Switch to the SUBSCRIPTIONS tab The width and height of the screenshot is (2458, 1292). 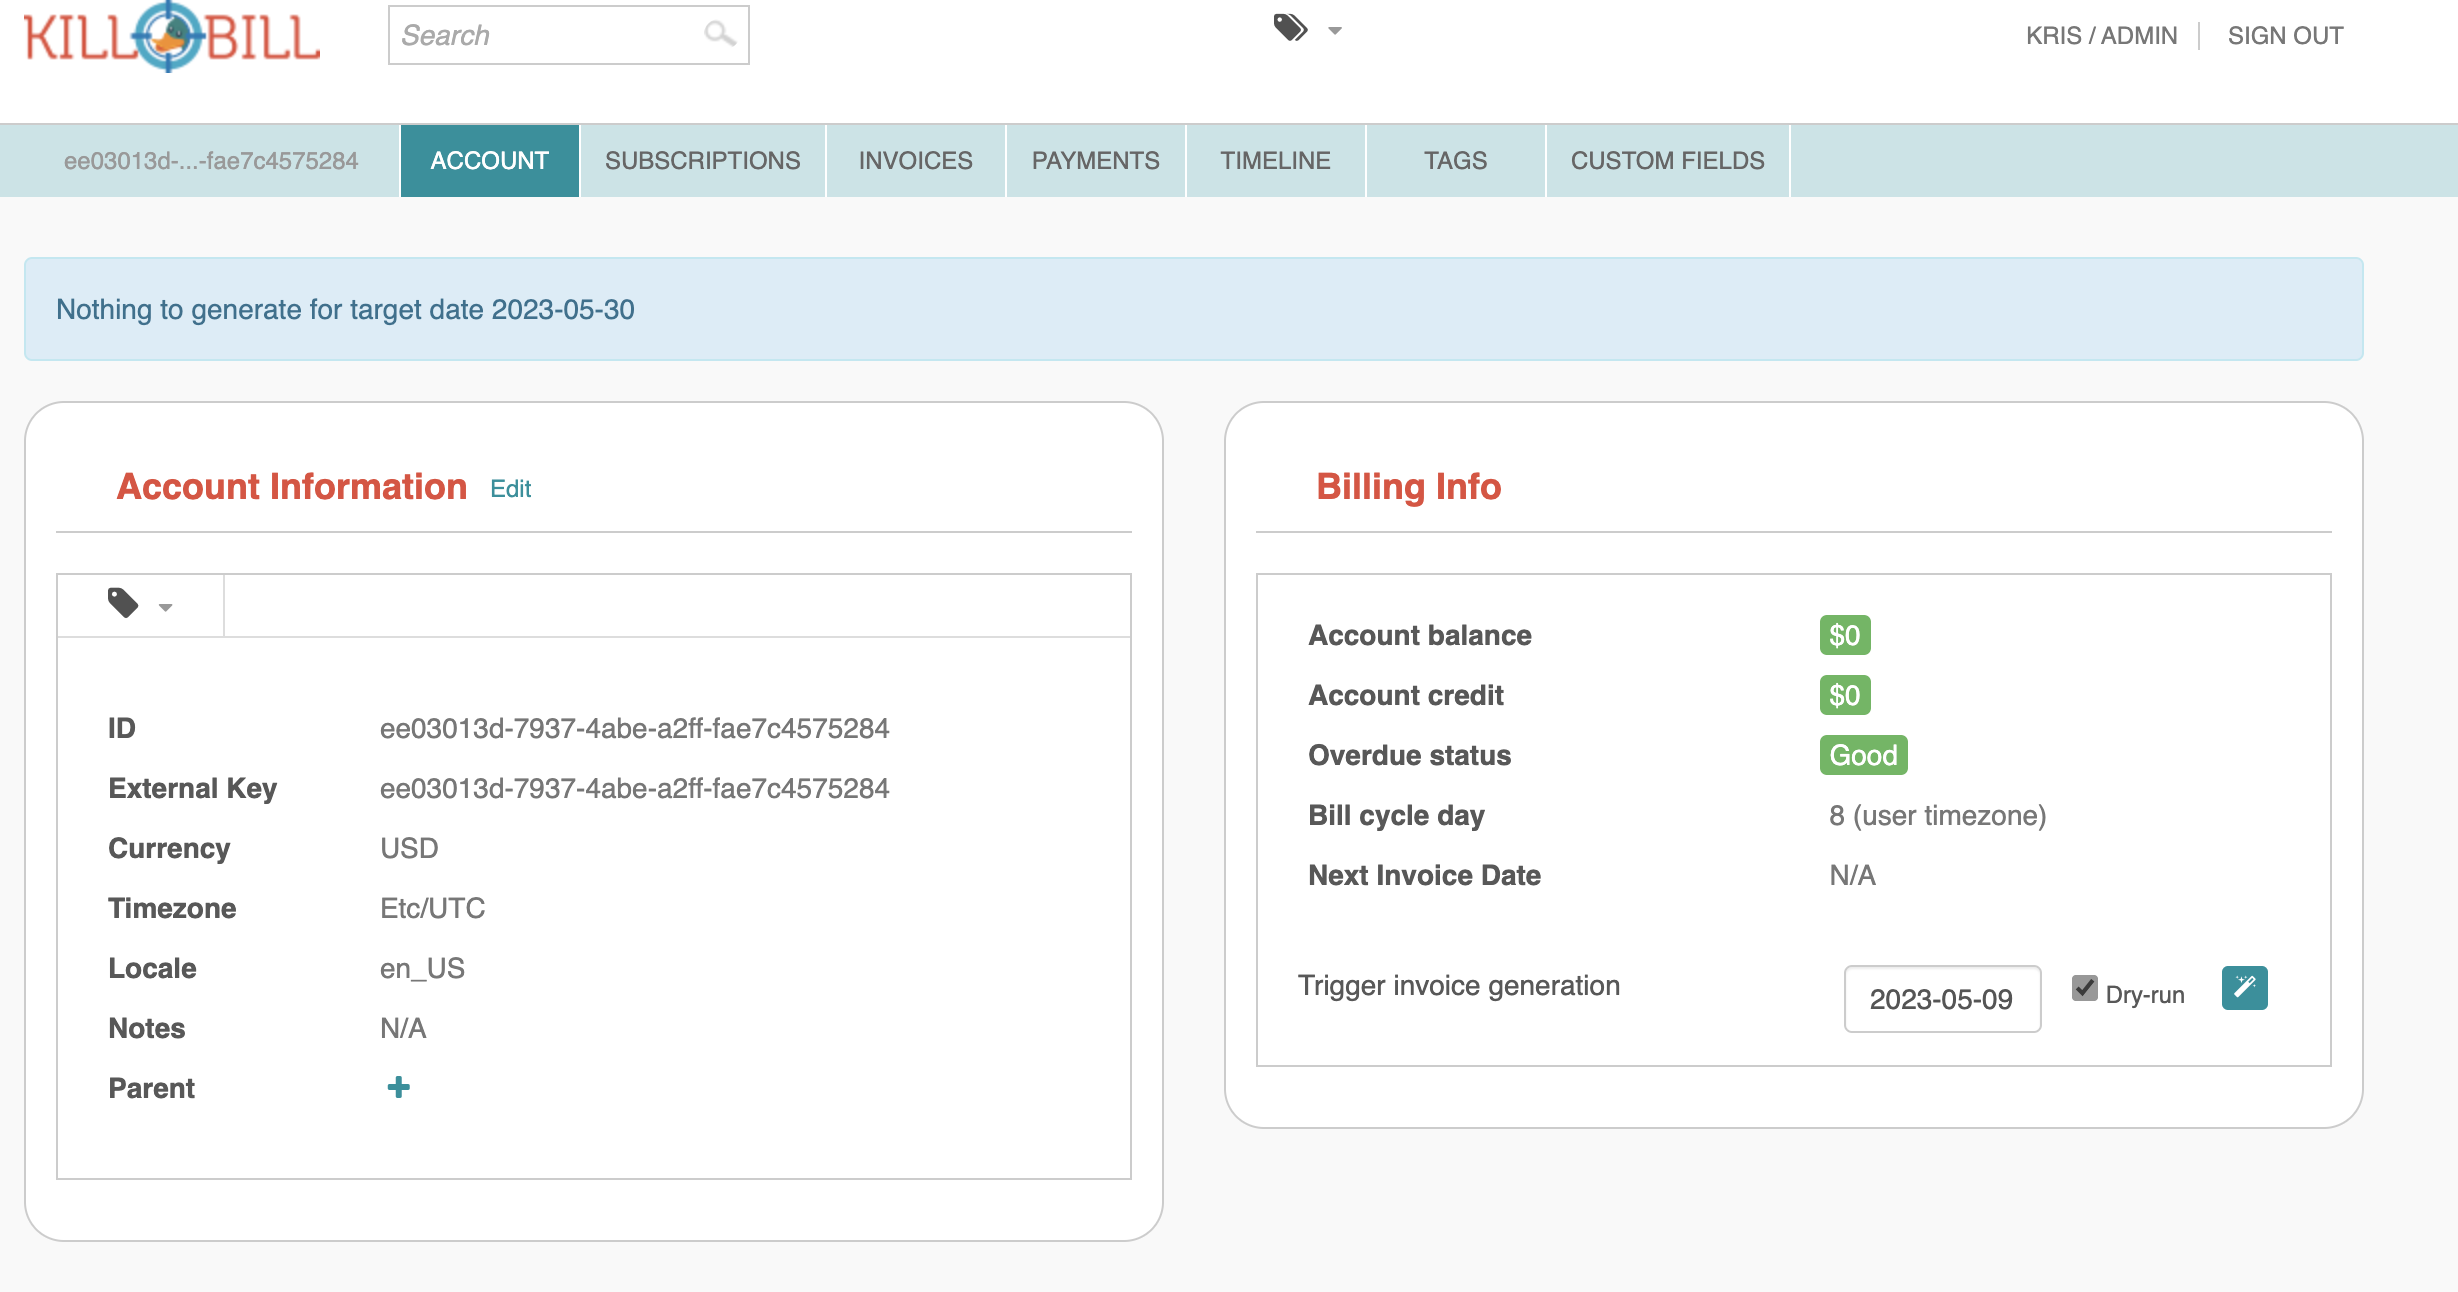701,160
